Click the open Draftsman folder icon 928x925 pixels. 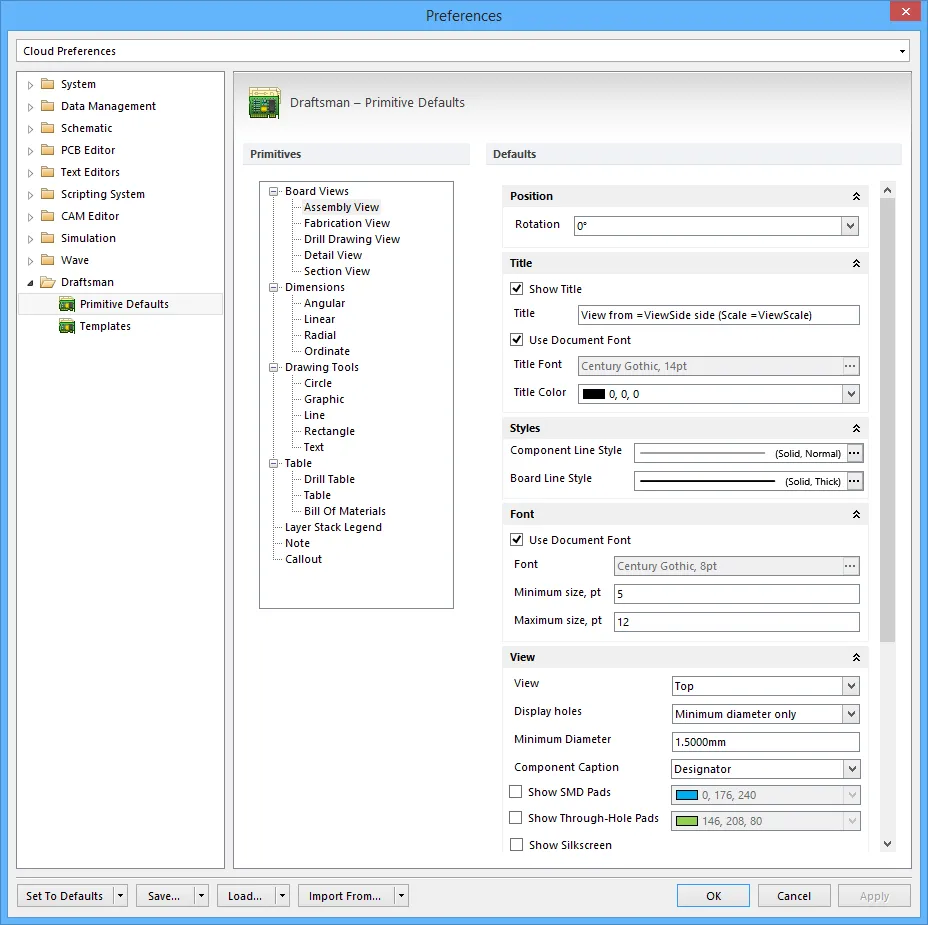[47, 282]
